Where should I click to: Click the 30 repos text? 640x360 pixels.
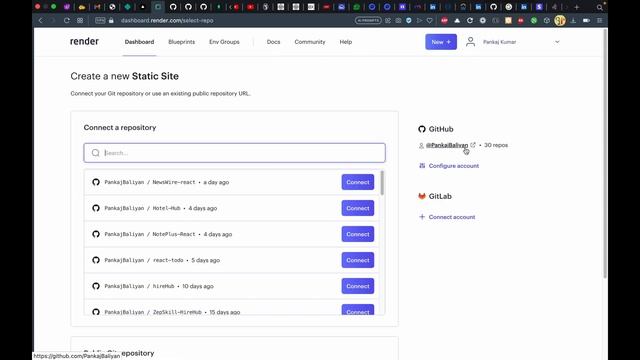pyautogui.click(x=496, y=145)
